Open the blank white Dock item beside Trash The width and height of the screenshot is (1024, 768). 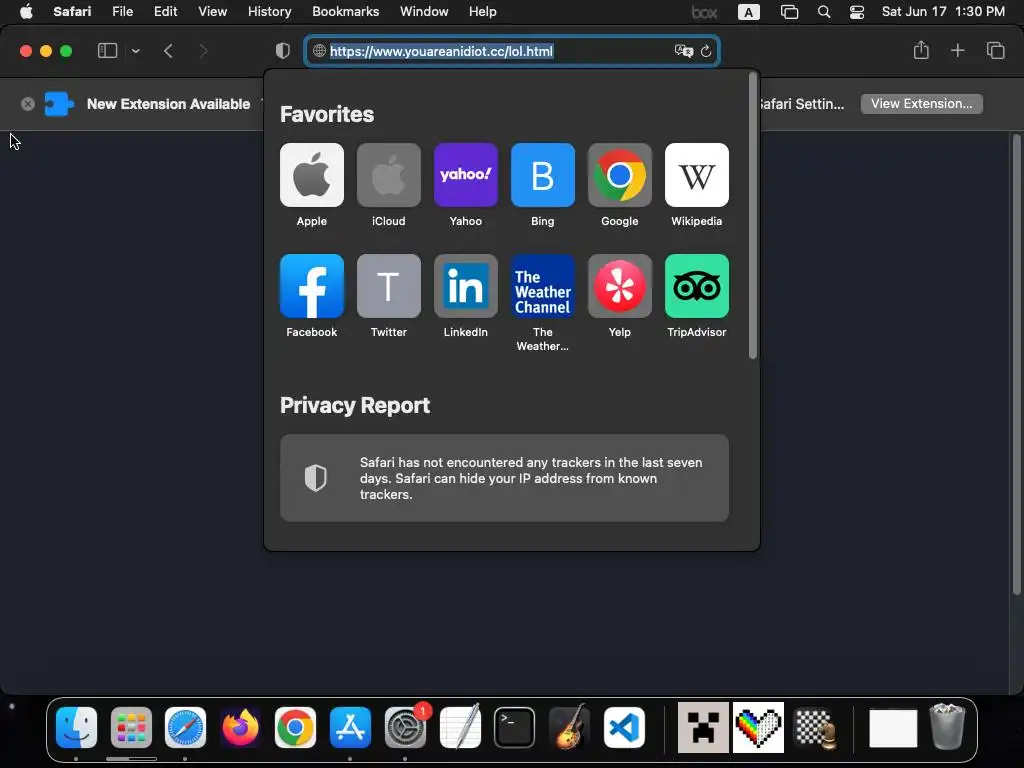point(893,728)
